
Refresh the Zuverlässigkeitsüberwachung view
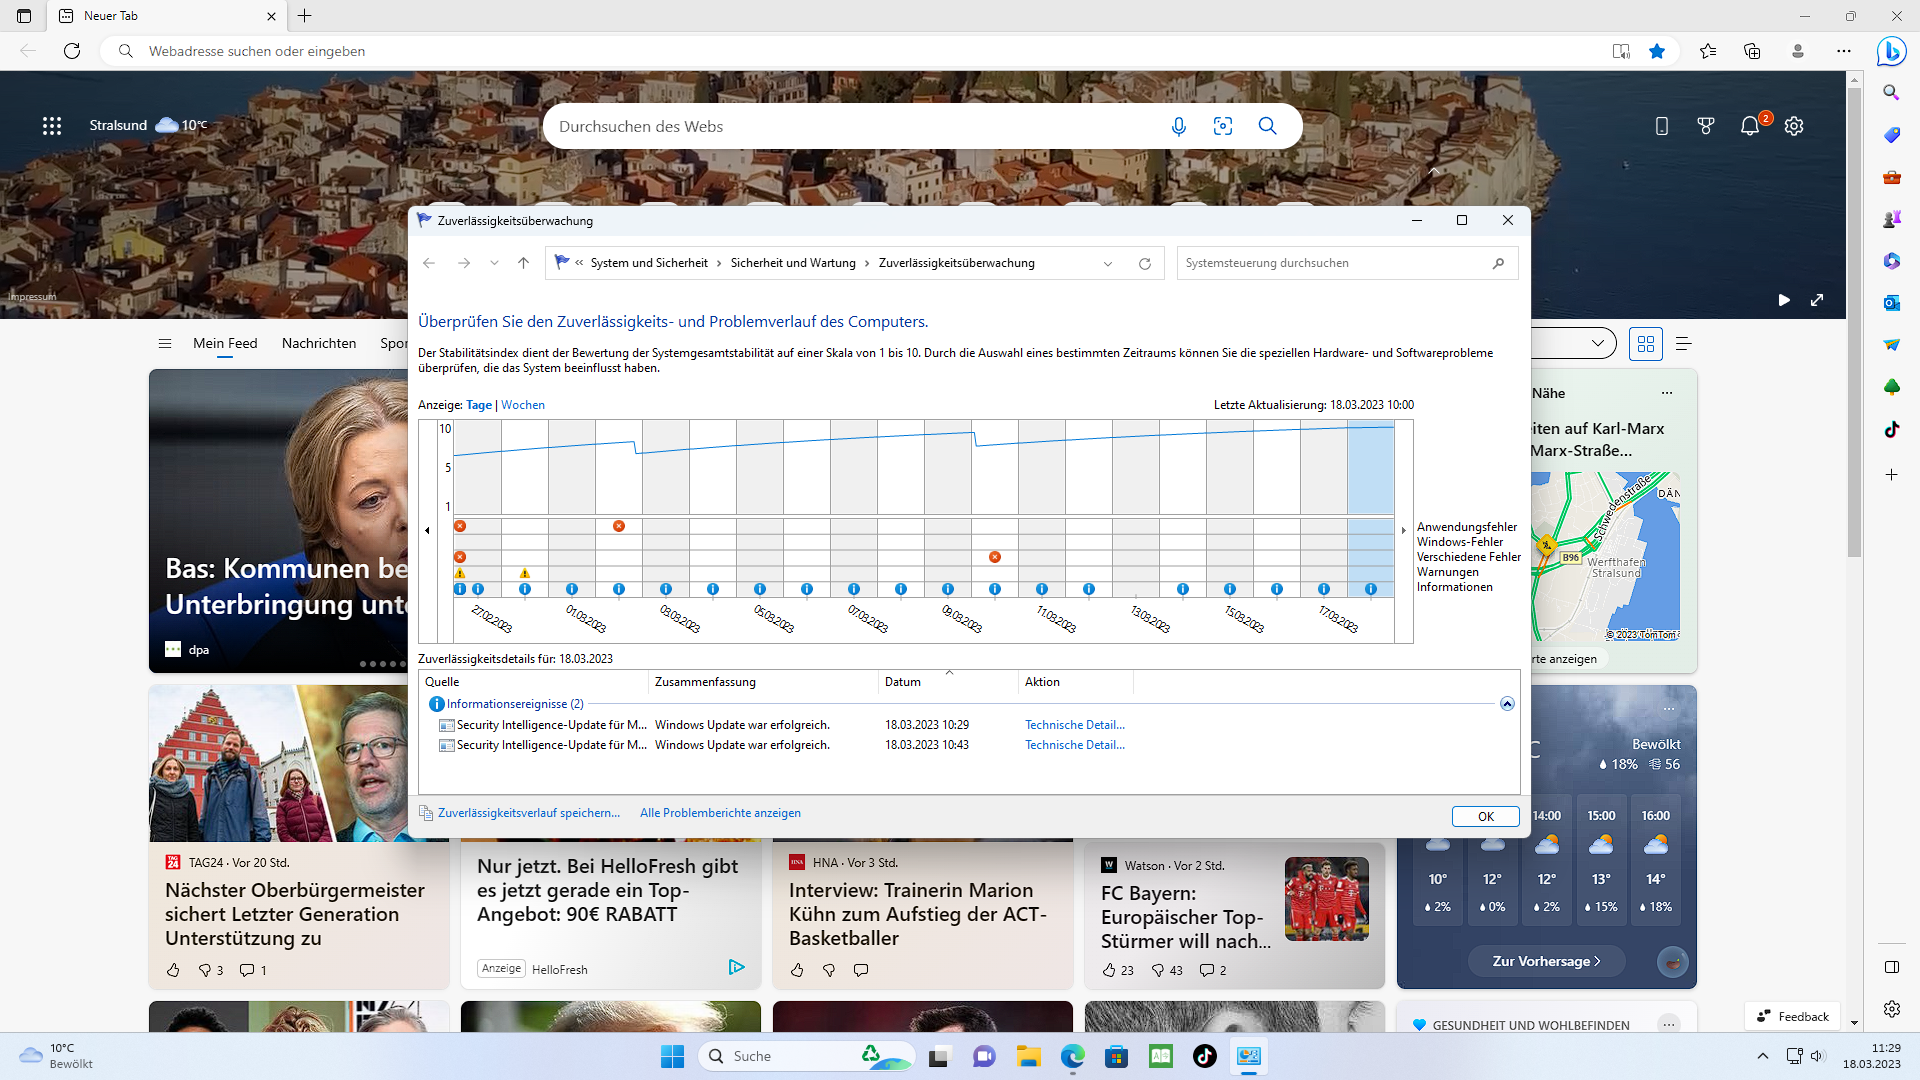[x=1145, y=263]
